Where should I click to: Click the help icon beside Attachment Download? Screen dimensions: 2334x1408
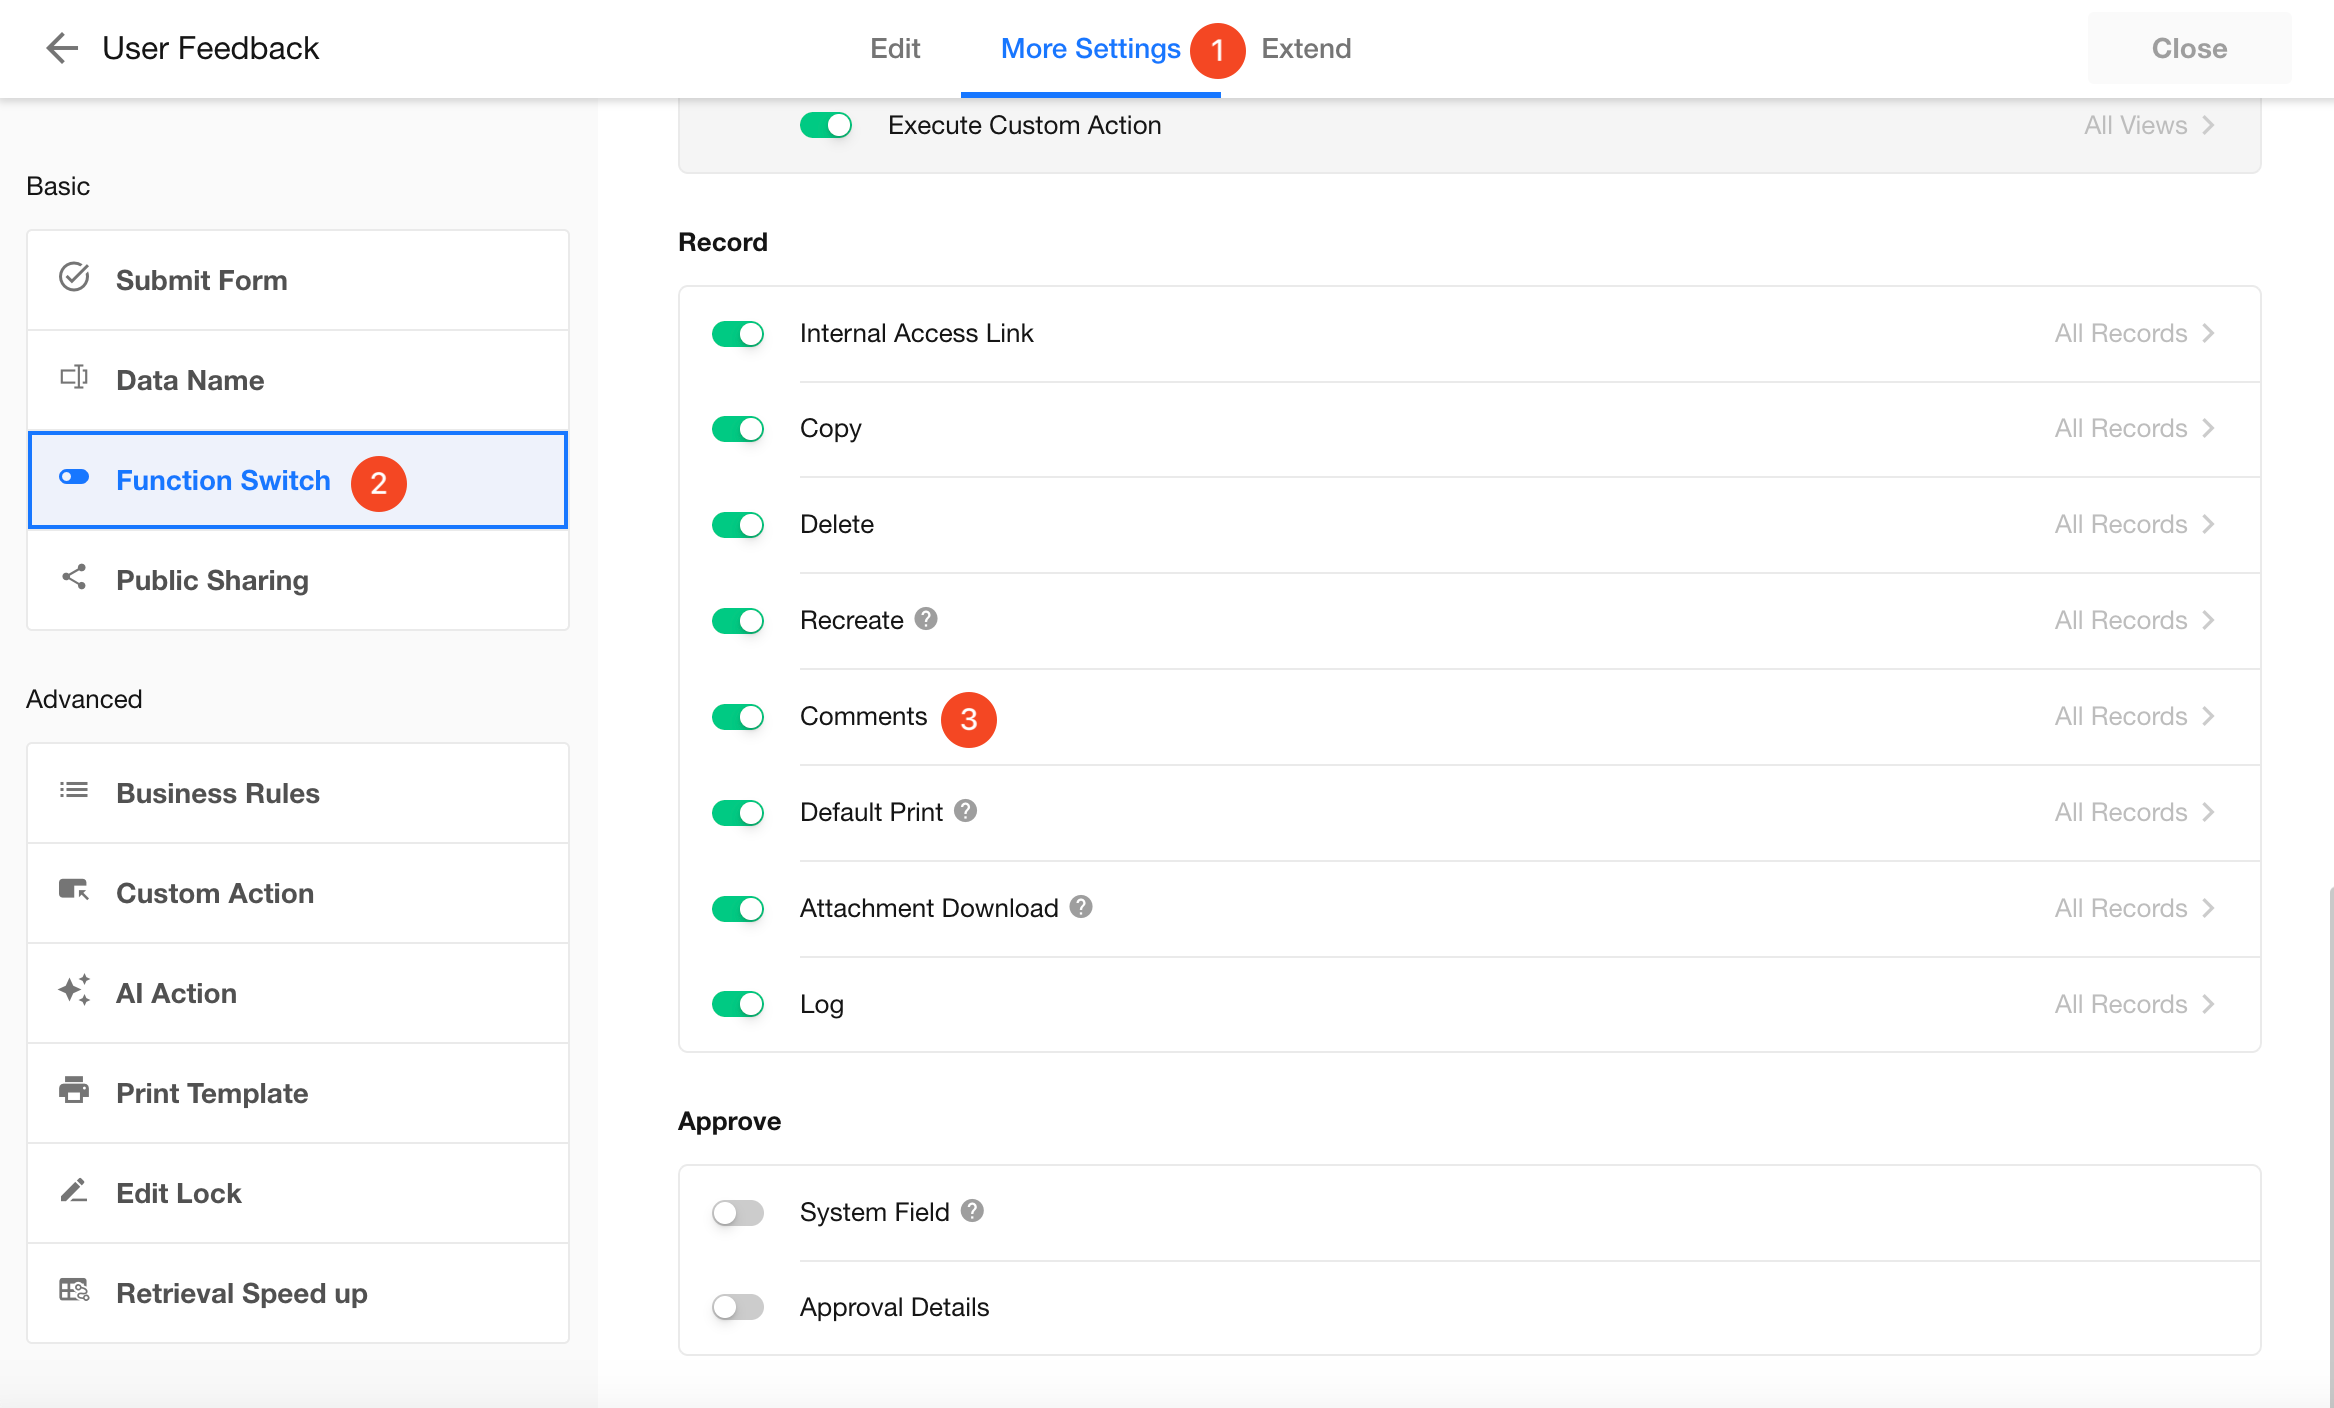(1081, 907)
